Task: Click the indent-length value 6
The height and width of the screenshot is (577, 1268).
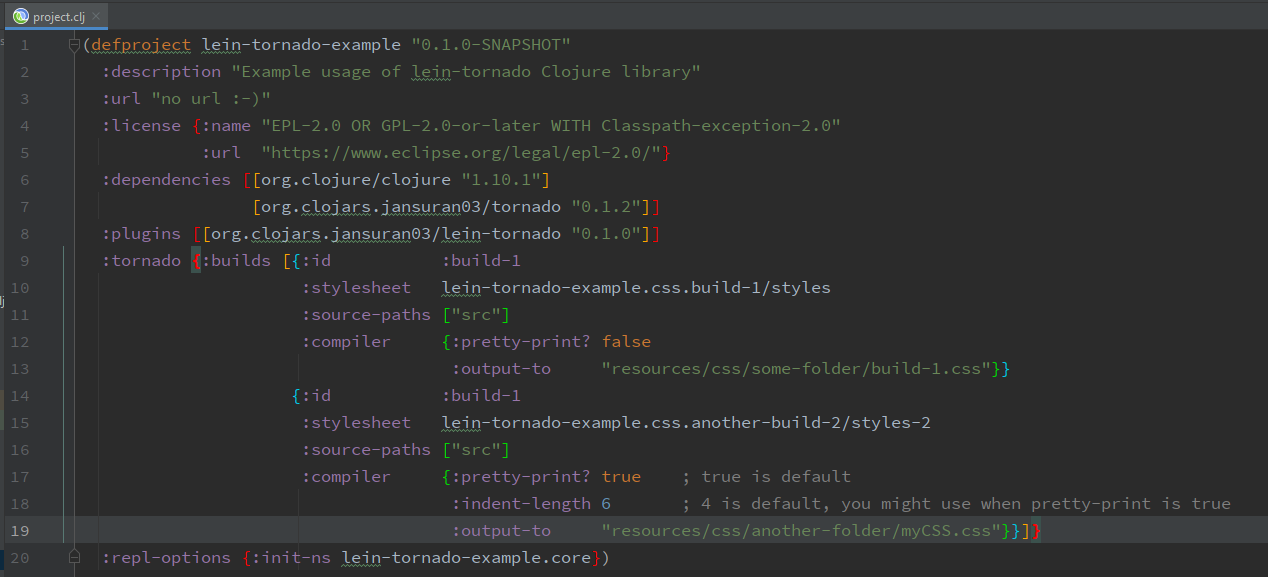Action: click(x=606, y=504)
